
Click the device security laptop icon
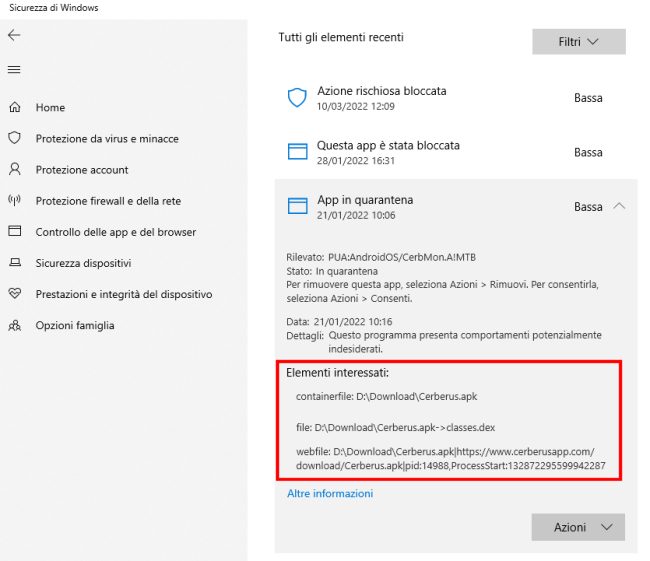click(x=14, y=263)
